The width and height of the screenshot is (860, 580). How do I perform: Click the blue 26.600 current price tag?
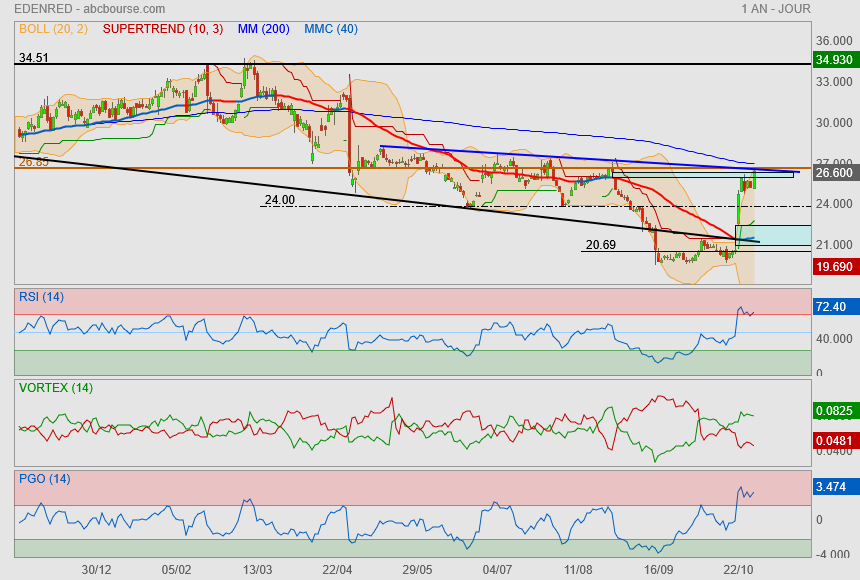pyautogui.click(x=834, y=172)
